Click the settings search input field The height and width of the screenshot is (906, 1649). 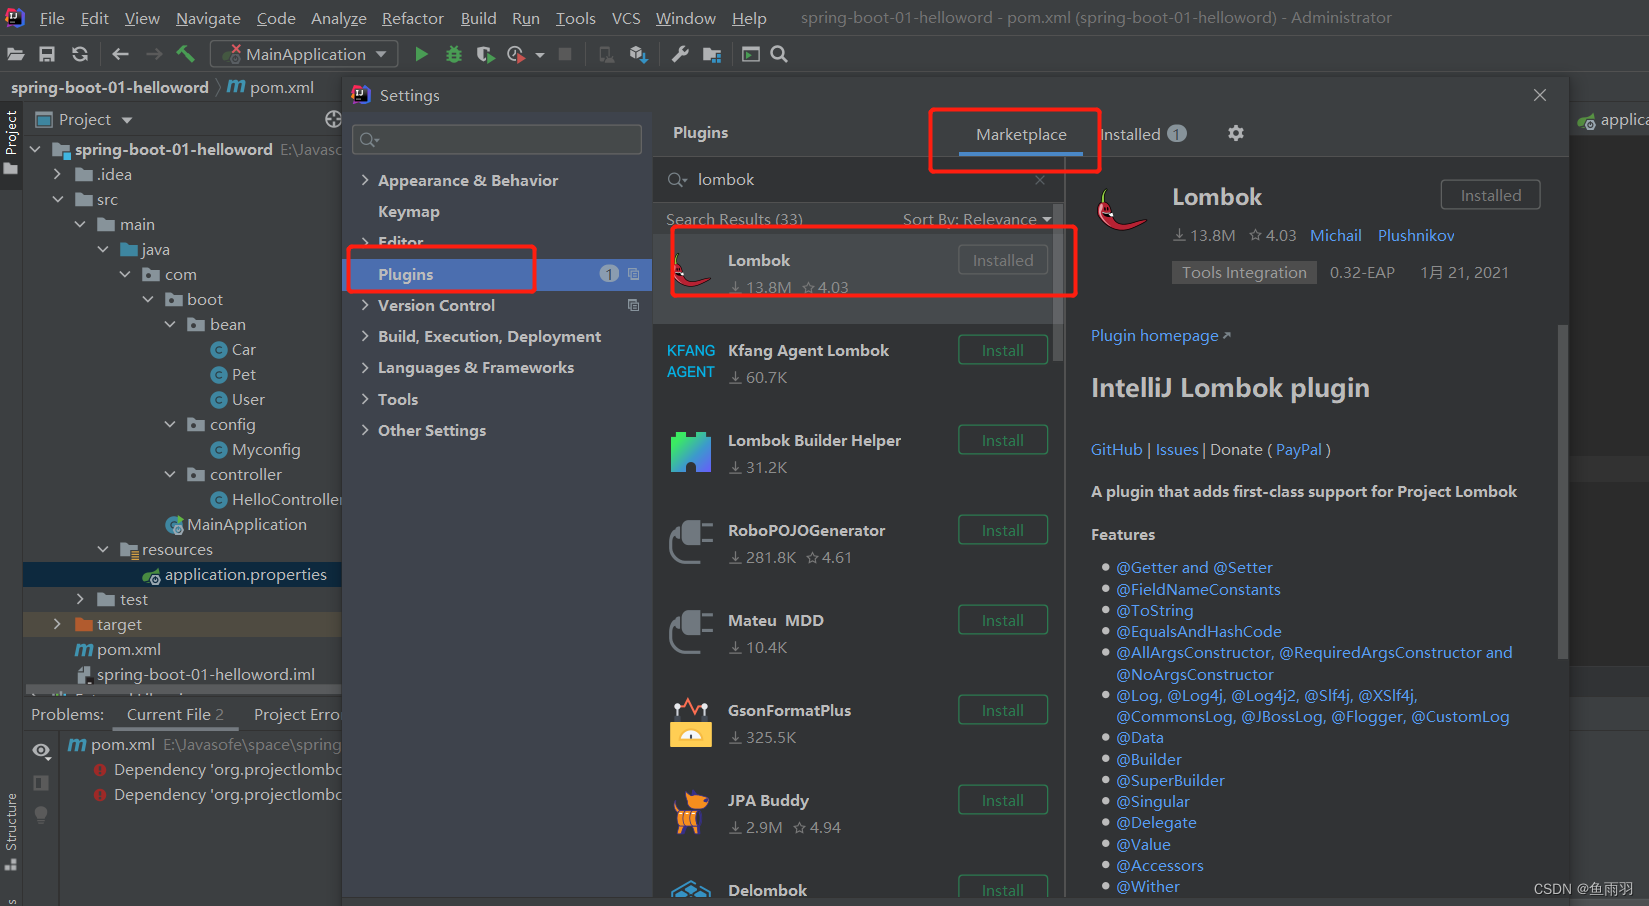497,140
